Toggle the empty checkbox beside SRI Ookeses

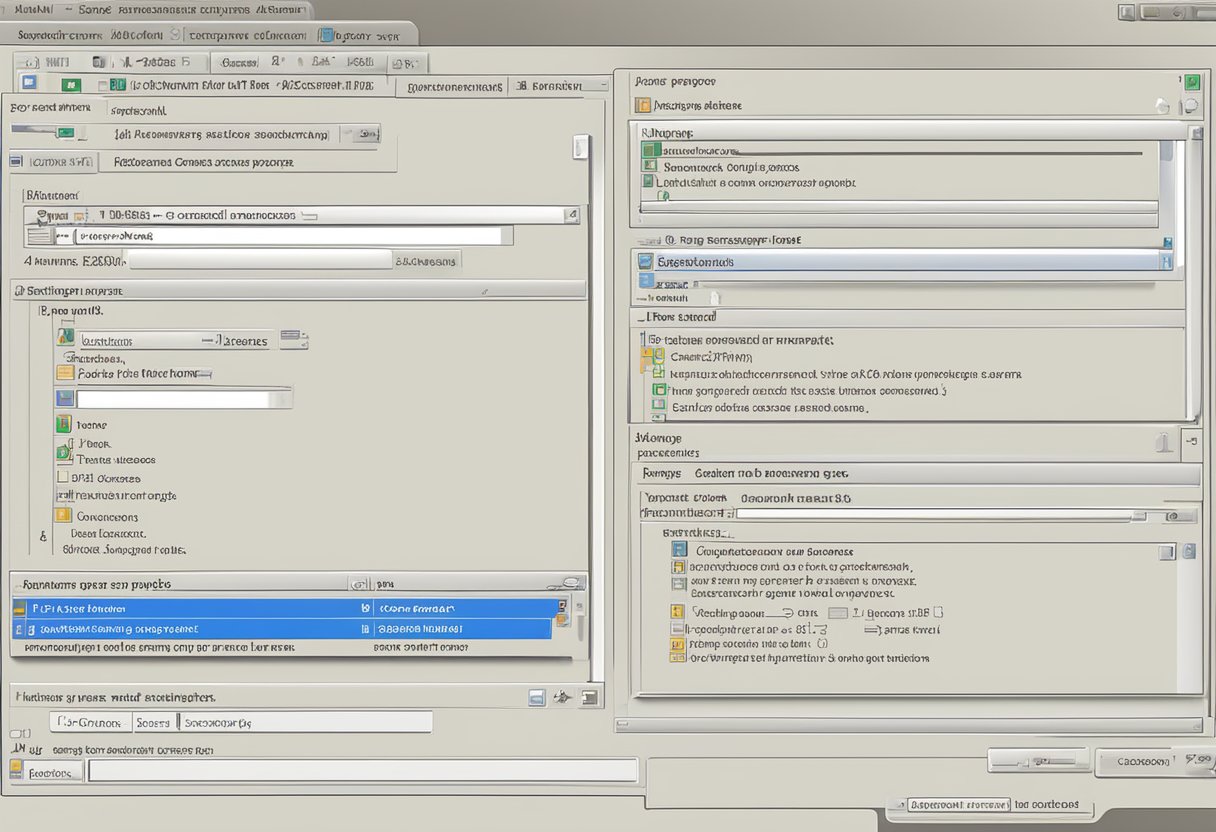pos(63,478)
